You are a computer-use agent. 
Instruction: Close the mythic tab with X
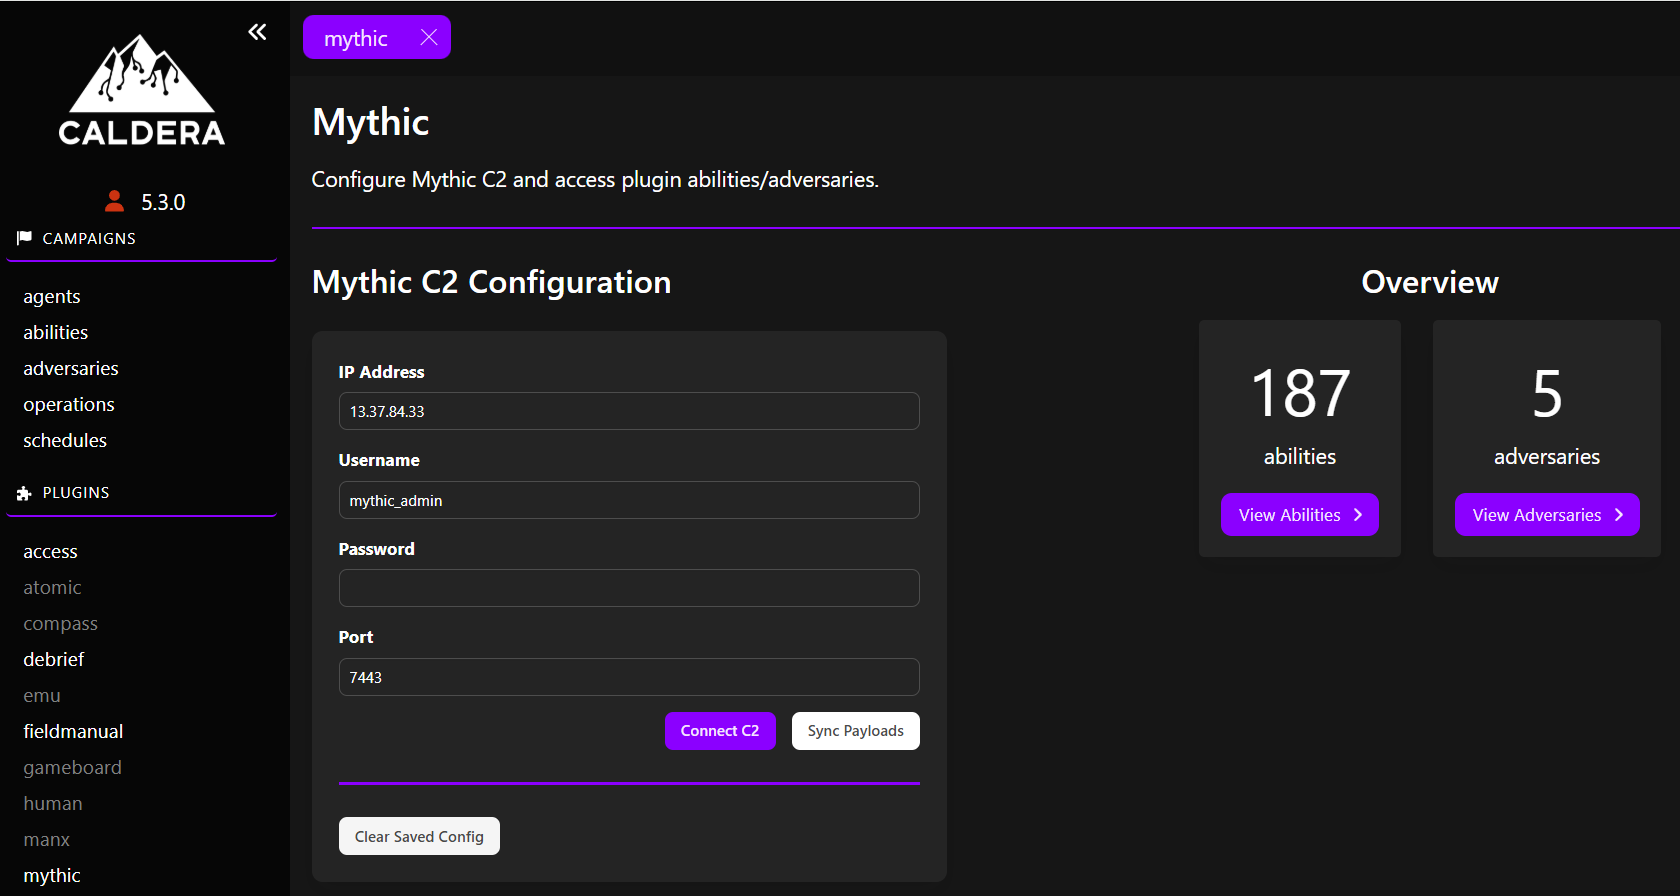point(429,37)
